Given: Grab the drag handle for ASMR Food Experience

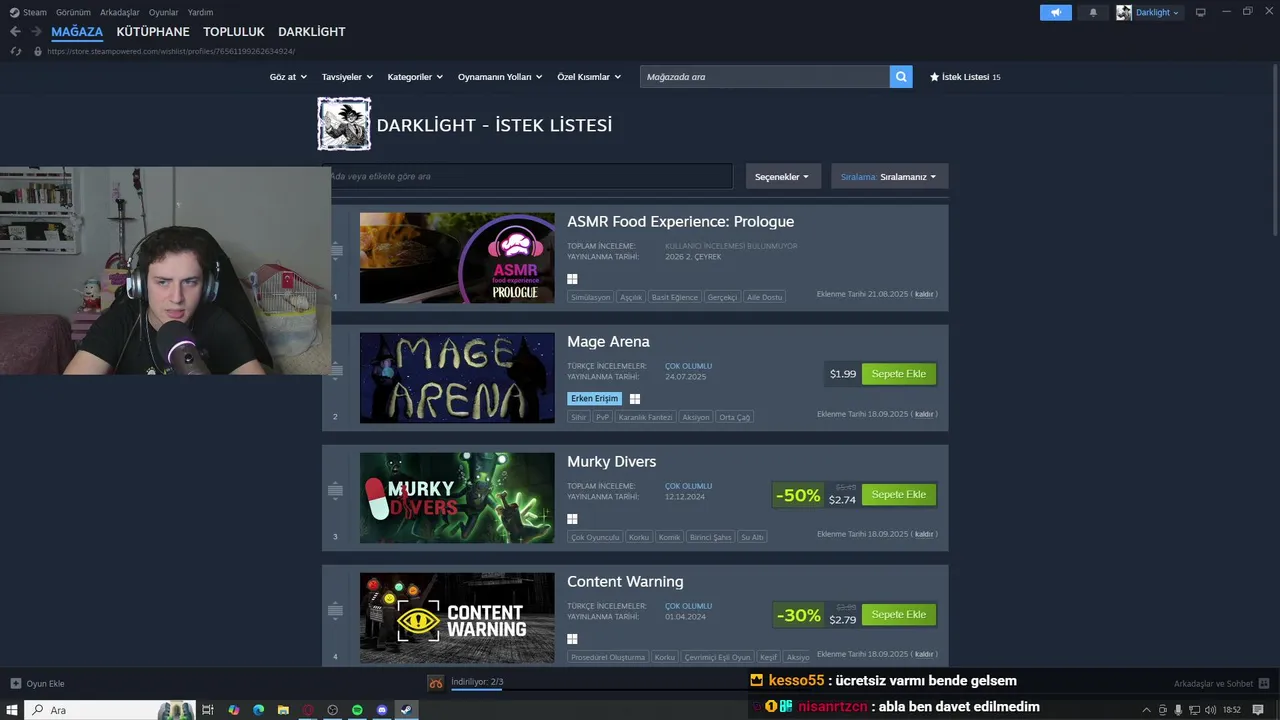Looking at the screenshot, I should [x=336, y=250].
